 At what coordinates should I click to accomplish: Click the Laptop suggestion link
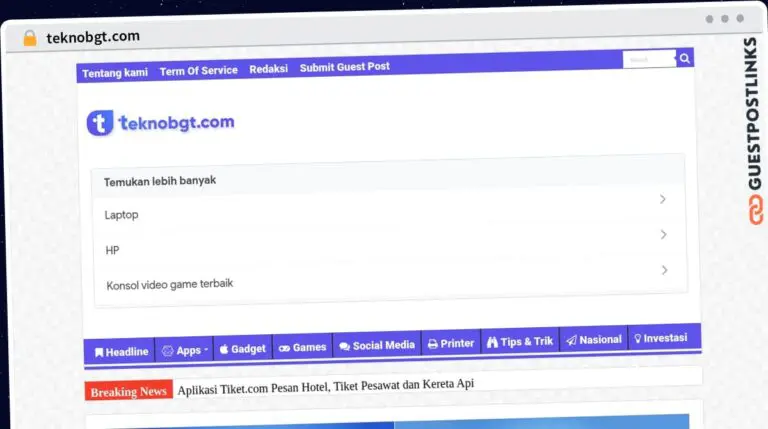pyautogui.click(x=121, y=215)
